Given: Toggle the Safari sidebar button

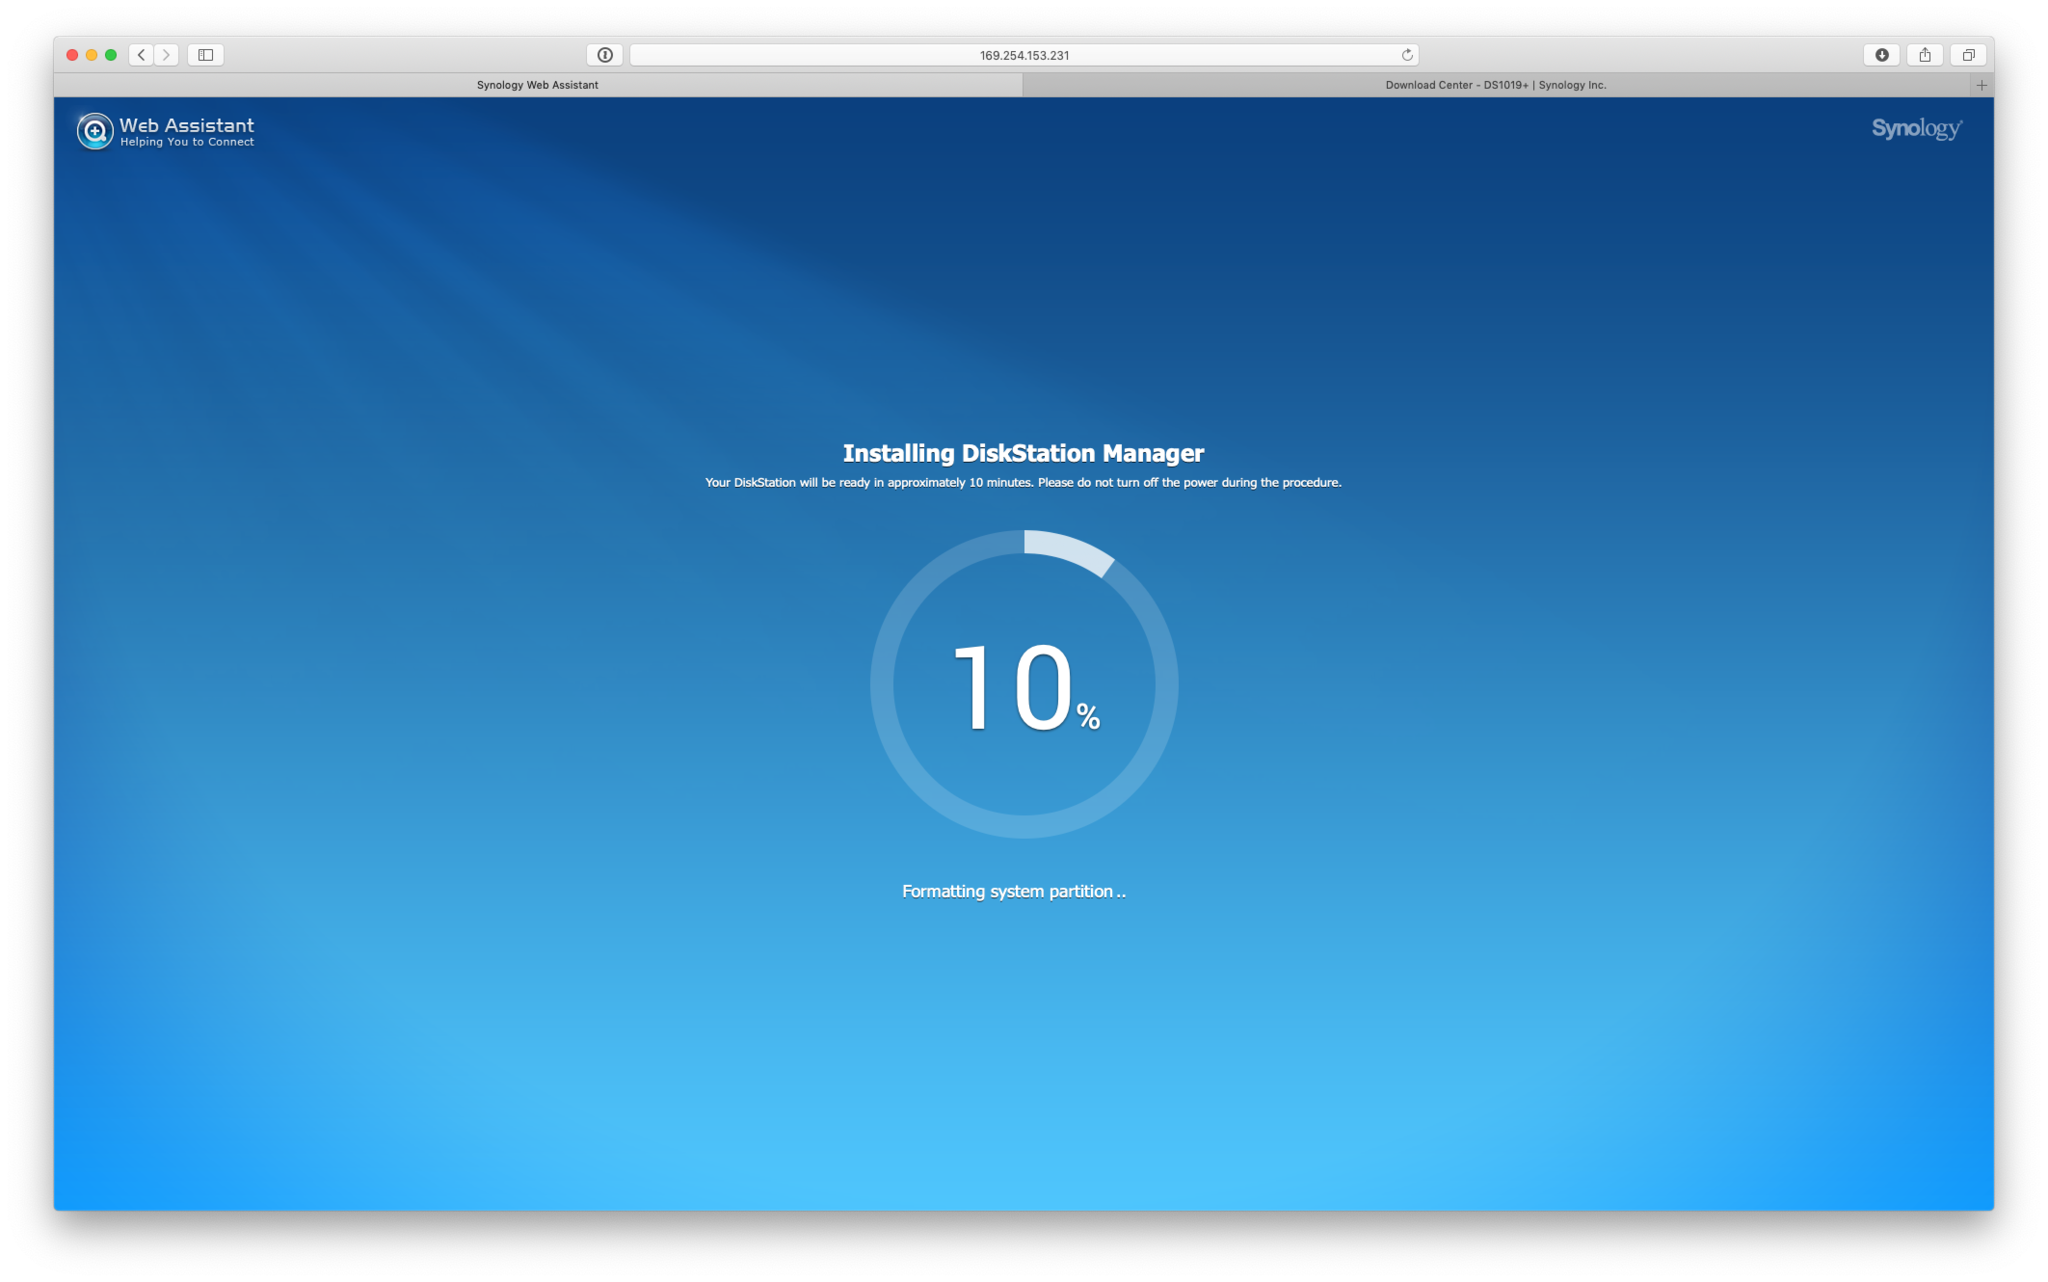Looking at the screenshot, I should [x=205, y=55].
